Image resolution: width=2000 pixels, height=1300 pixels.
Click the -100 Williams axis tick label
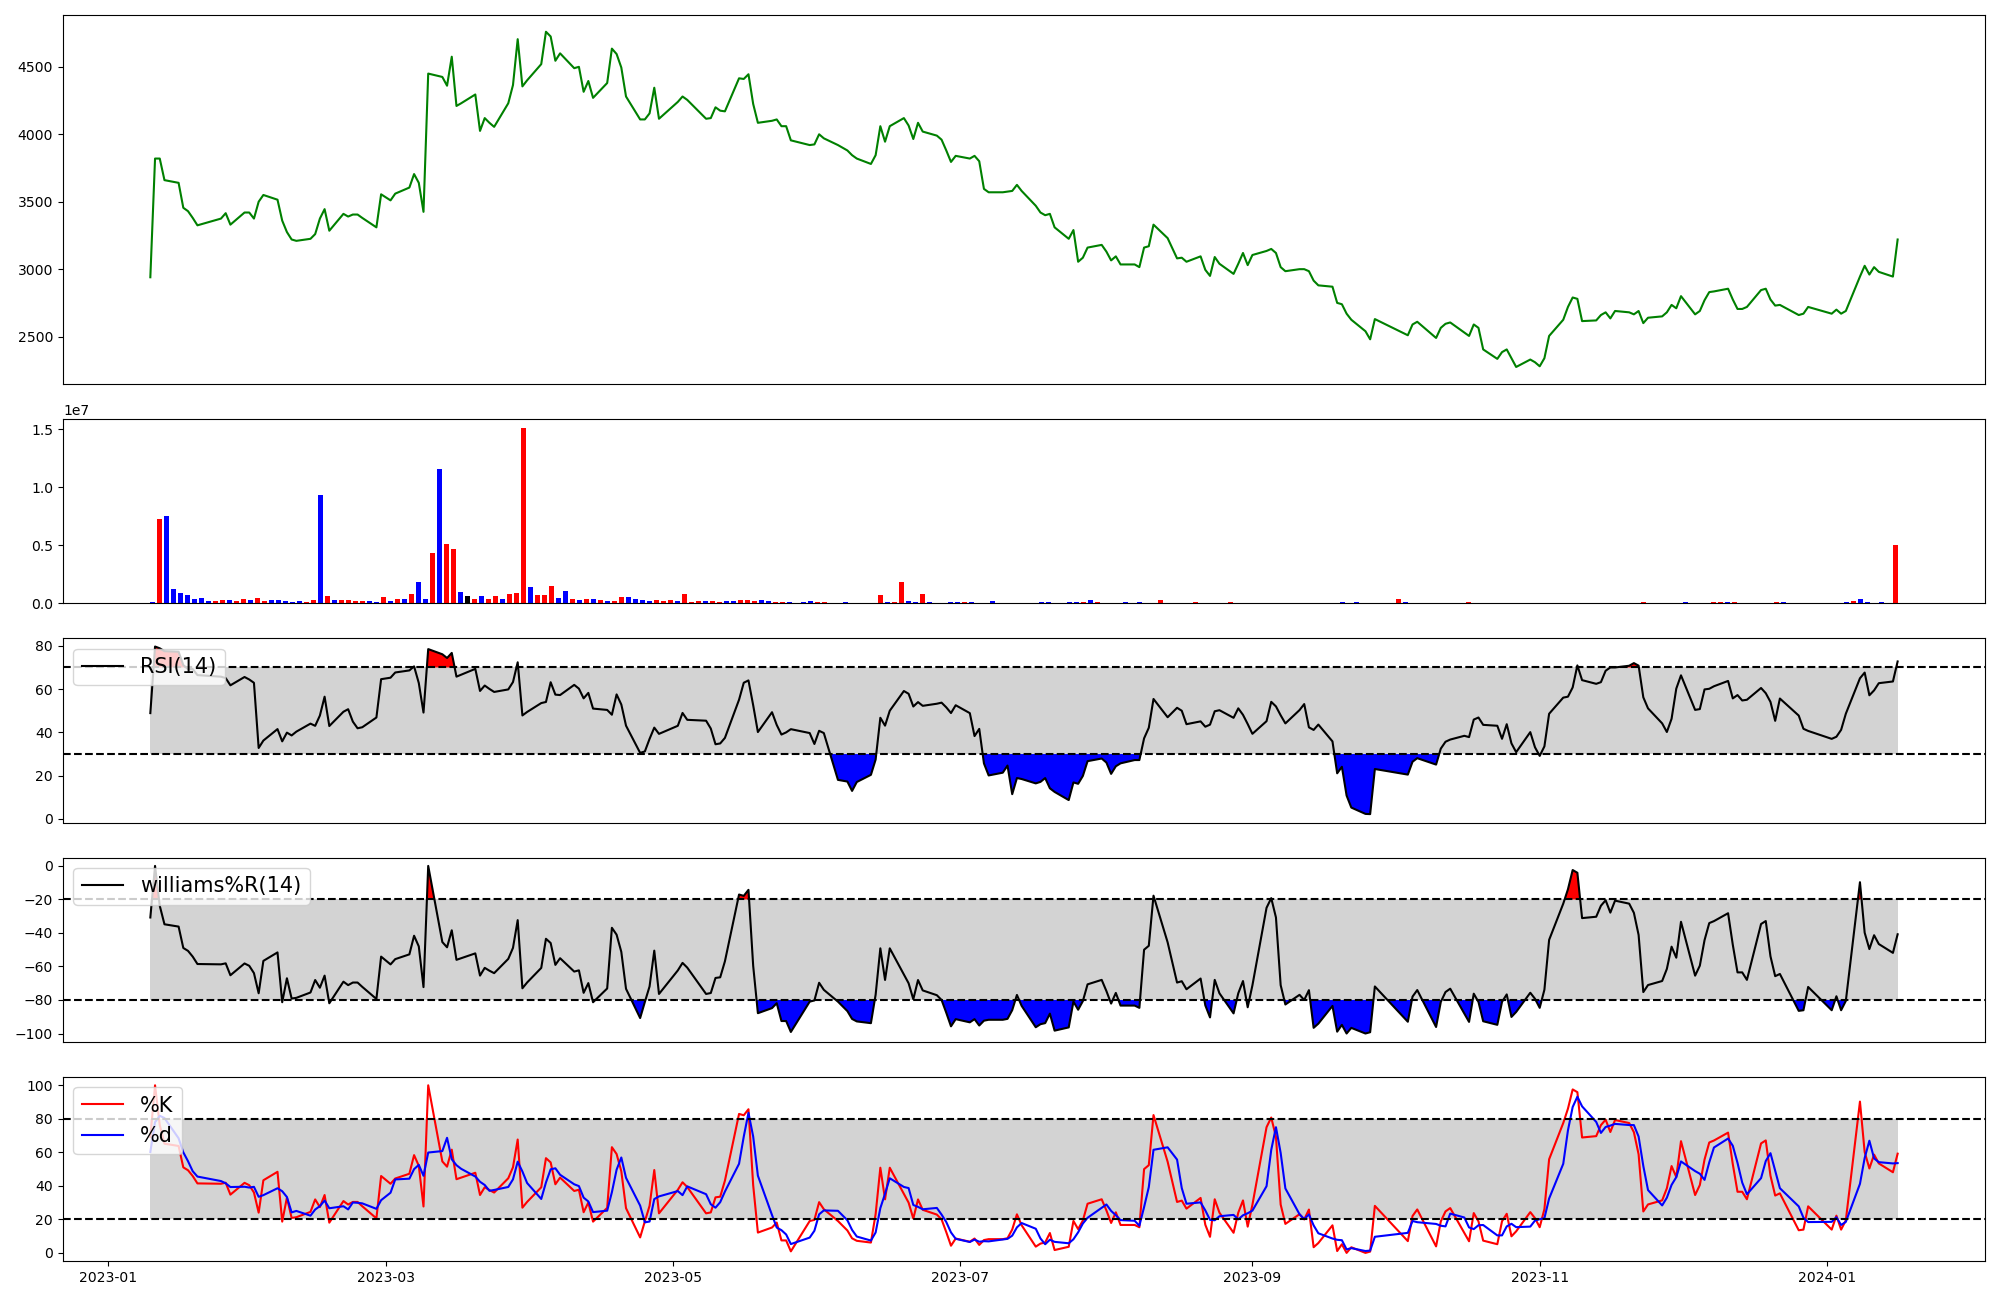coord(34,1034)
